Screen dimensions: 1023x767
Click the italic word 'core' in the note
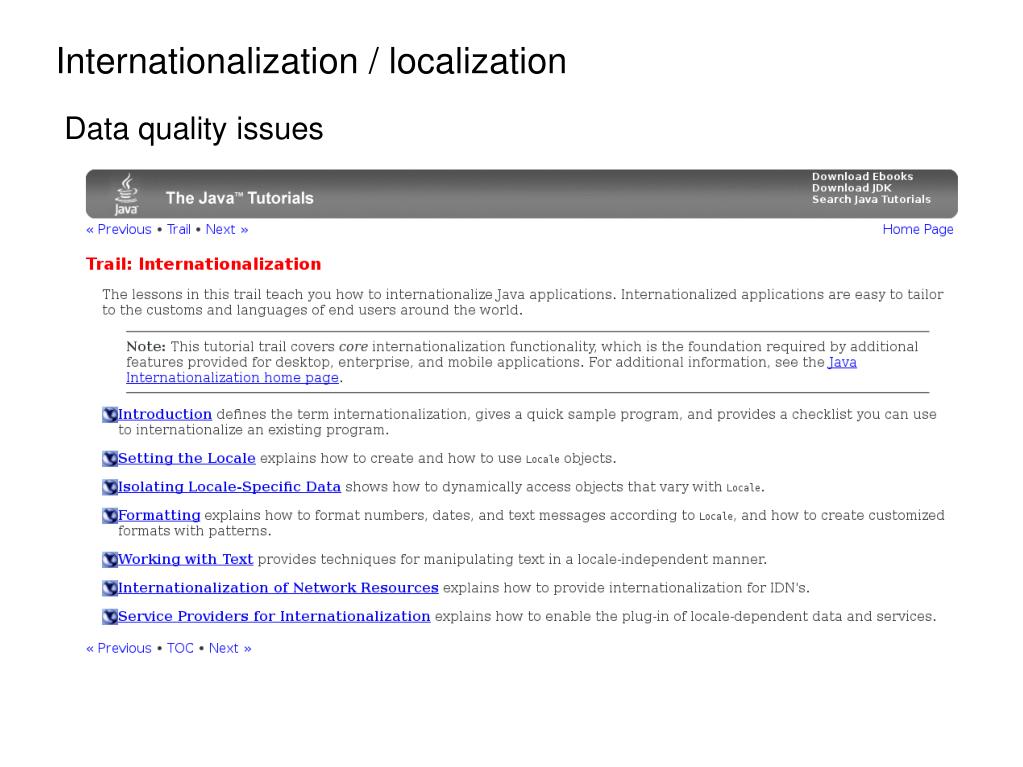353,347
